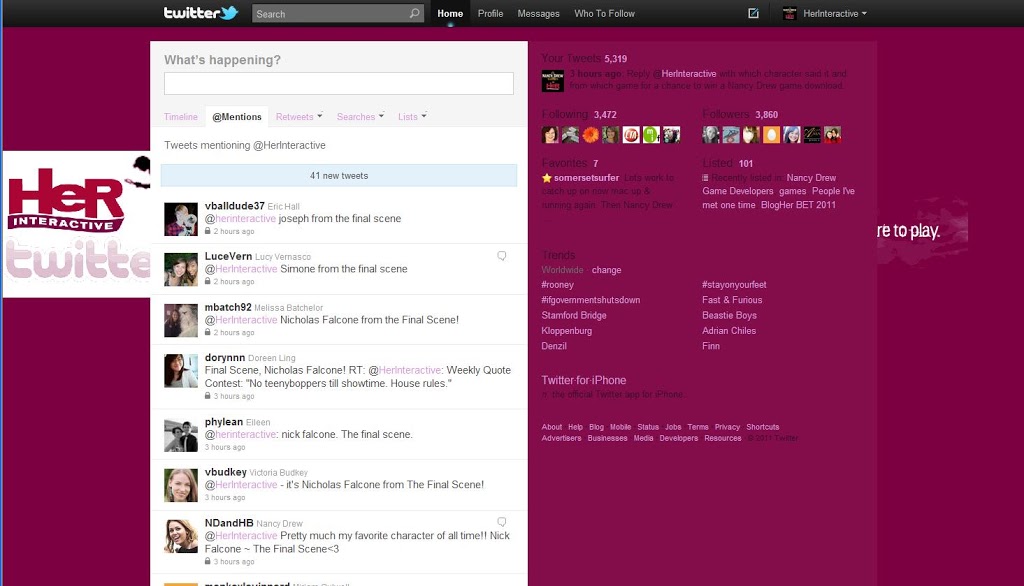Image resolution: width=1024 pixels, height=586 pixels.
Task: Click NDandHB's profile picture
Action: click(181, 535)
